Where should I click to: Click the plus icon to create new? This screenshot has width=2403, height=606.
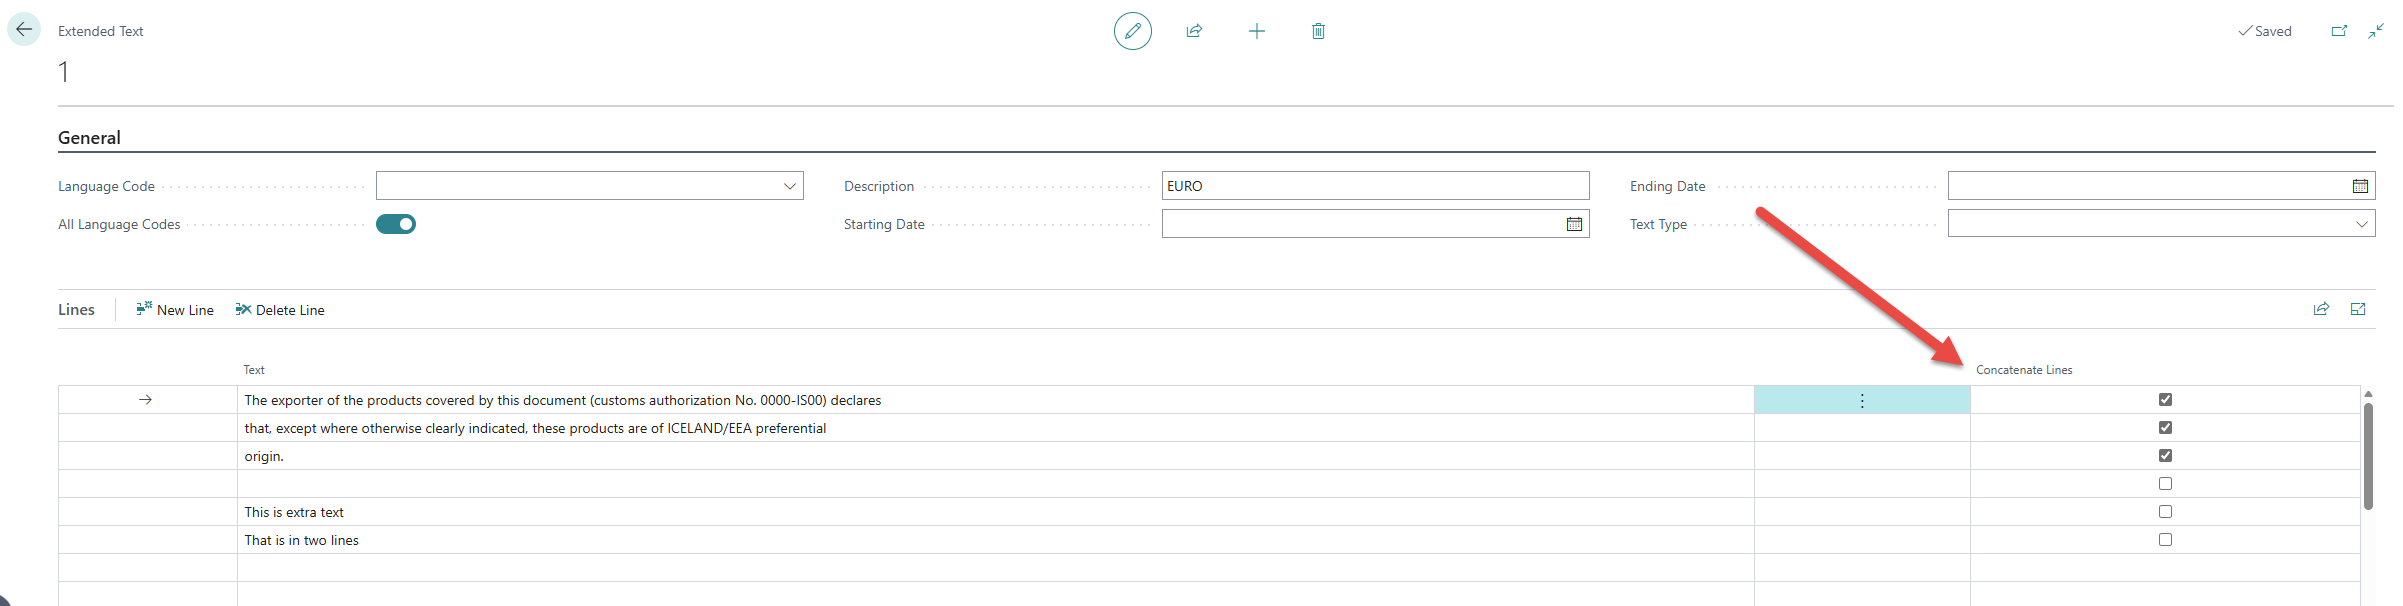coord(1256,31)
